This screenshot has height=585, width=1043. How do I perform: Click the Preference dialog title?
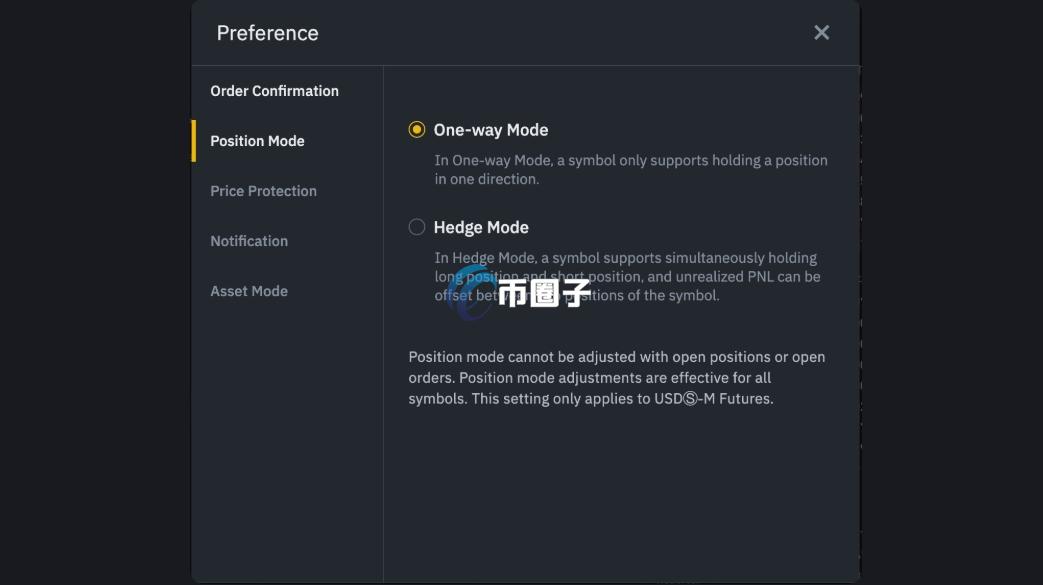267,32
